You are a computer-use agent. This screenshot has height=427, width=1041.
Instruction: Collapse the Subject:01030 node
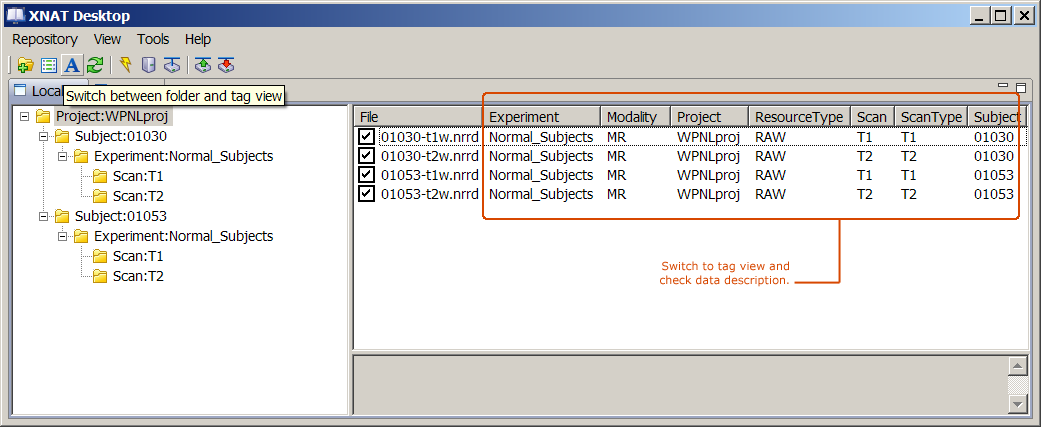[x=43, y=136]
